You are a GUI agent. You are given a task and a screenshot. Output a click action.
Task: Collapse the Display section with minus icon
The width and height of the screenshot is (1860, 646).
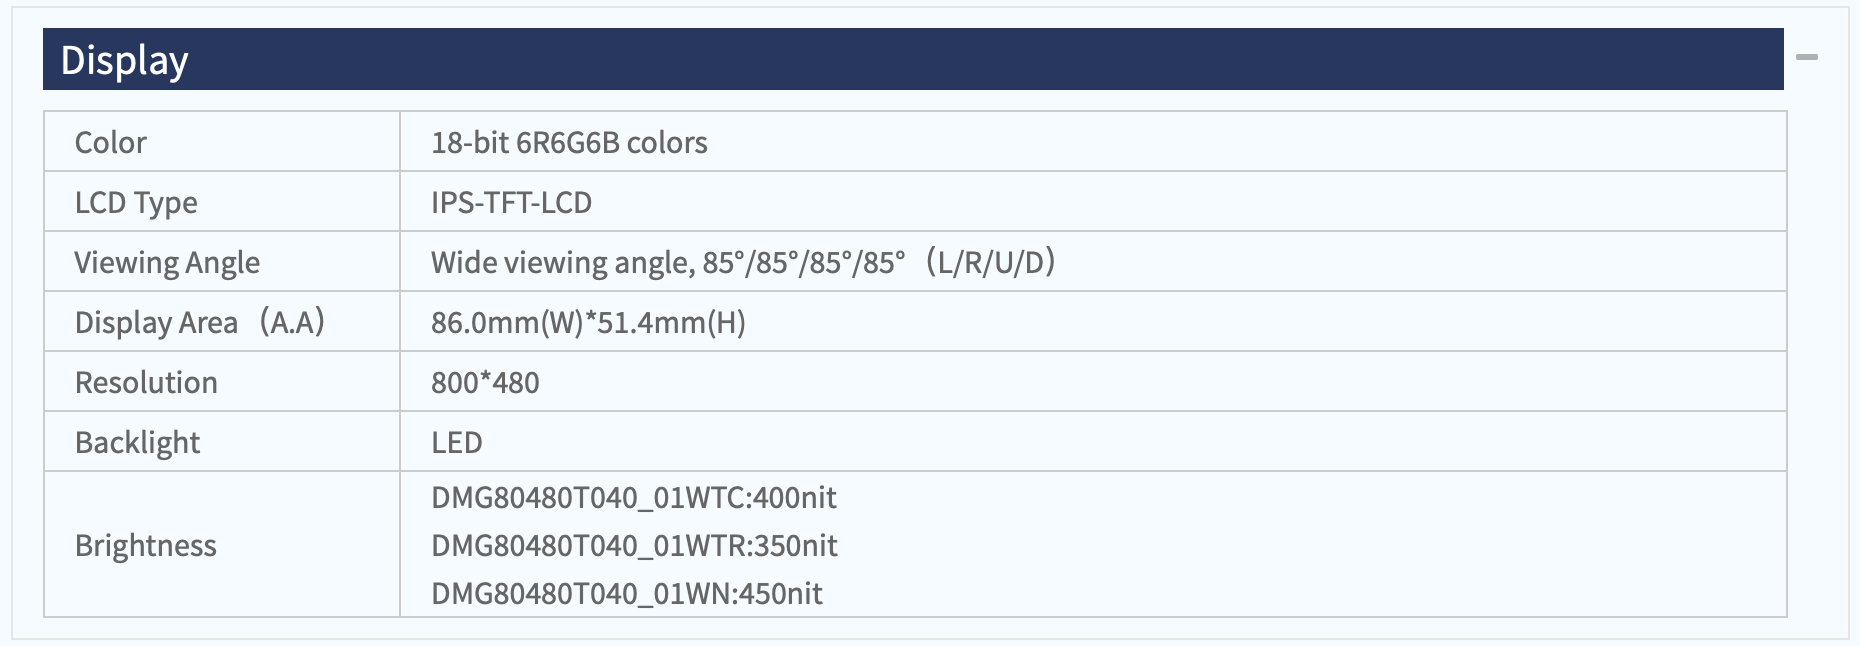pyautogui.click(x=1806, y=58)
